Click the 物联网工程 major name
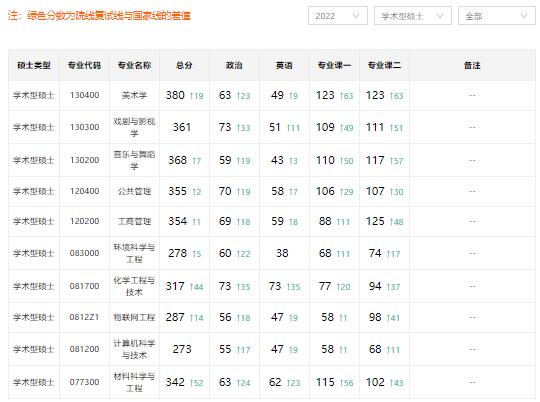 (x=134, y=317)
